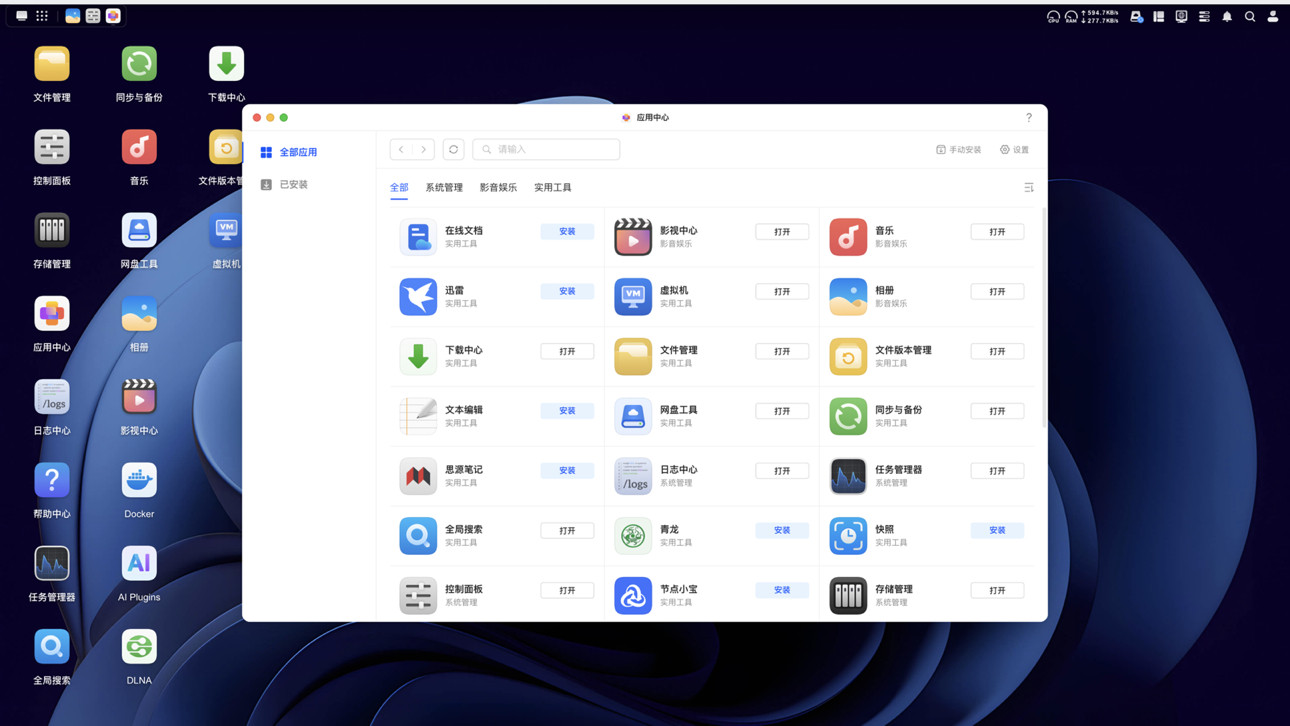The image size is (1290, 726).
Task: Launch 网盘工具 desktop shortcut
Action: click(139, 230)
